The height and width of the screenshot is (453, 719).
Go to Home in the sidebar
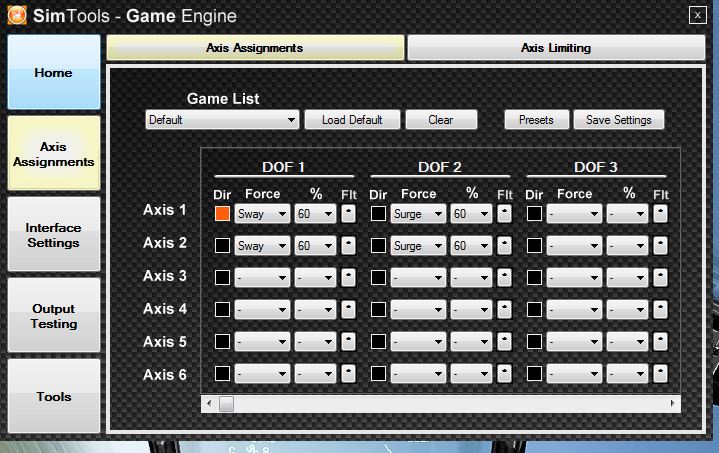[54, 72]
